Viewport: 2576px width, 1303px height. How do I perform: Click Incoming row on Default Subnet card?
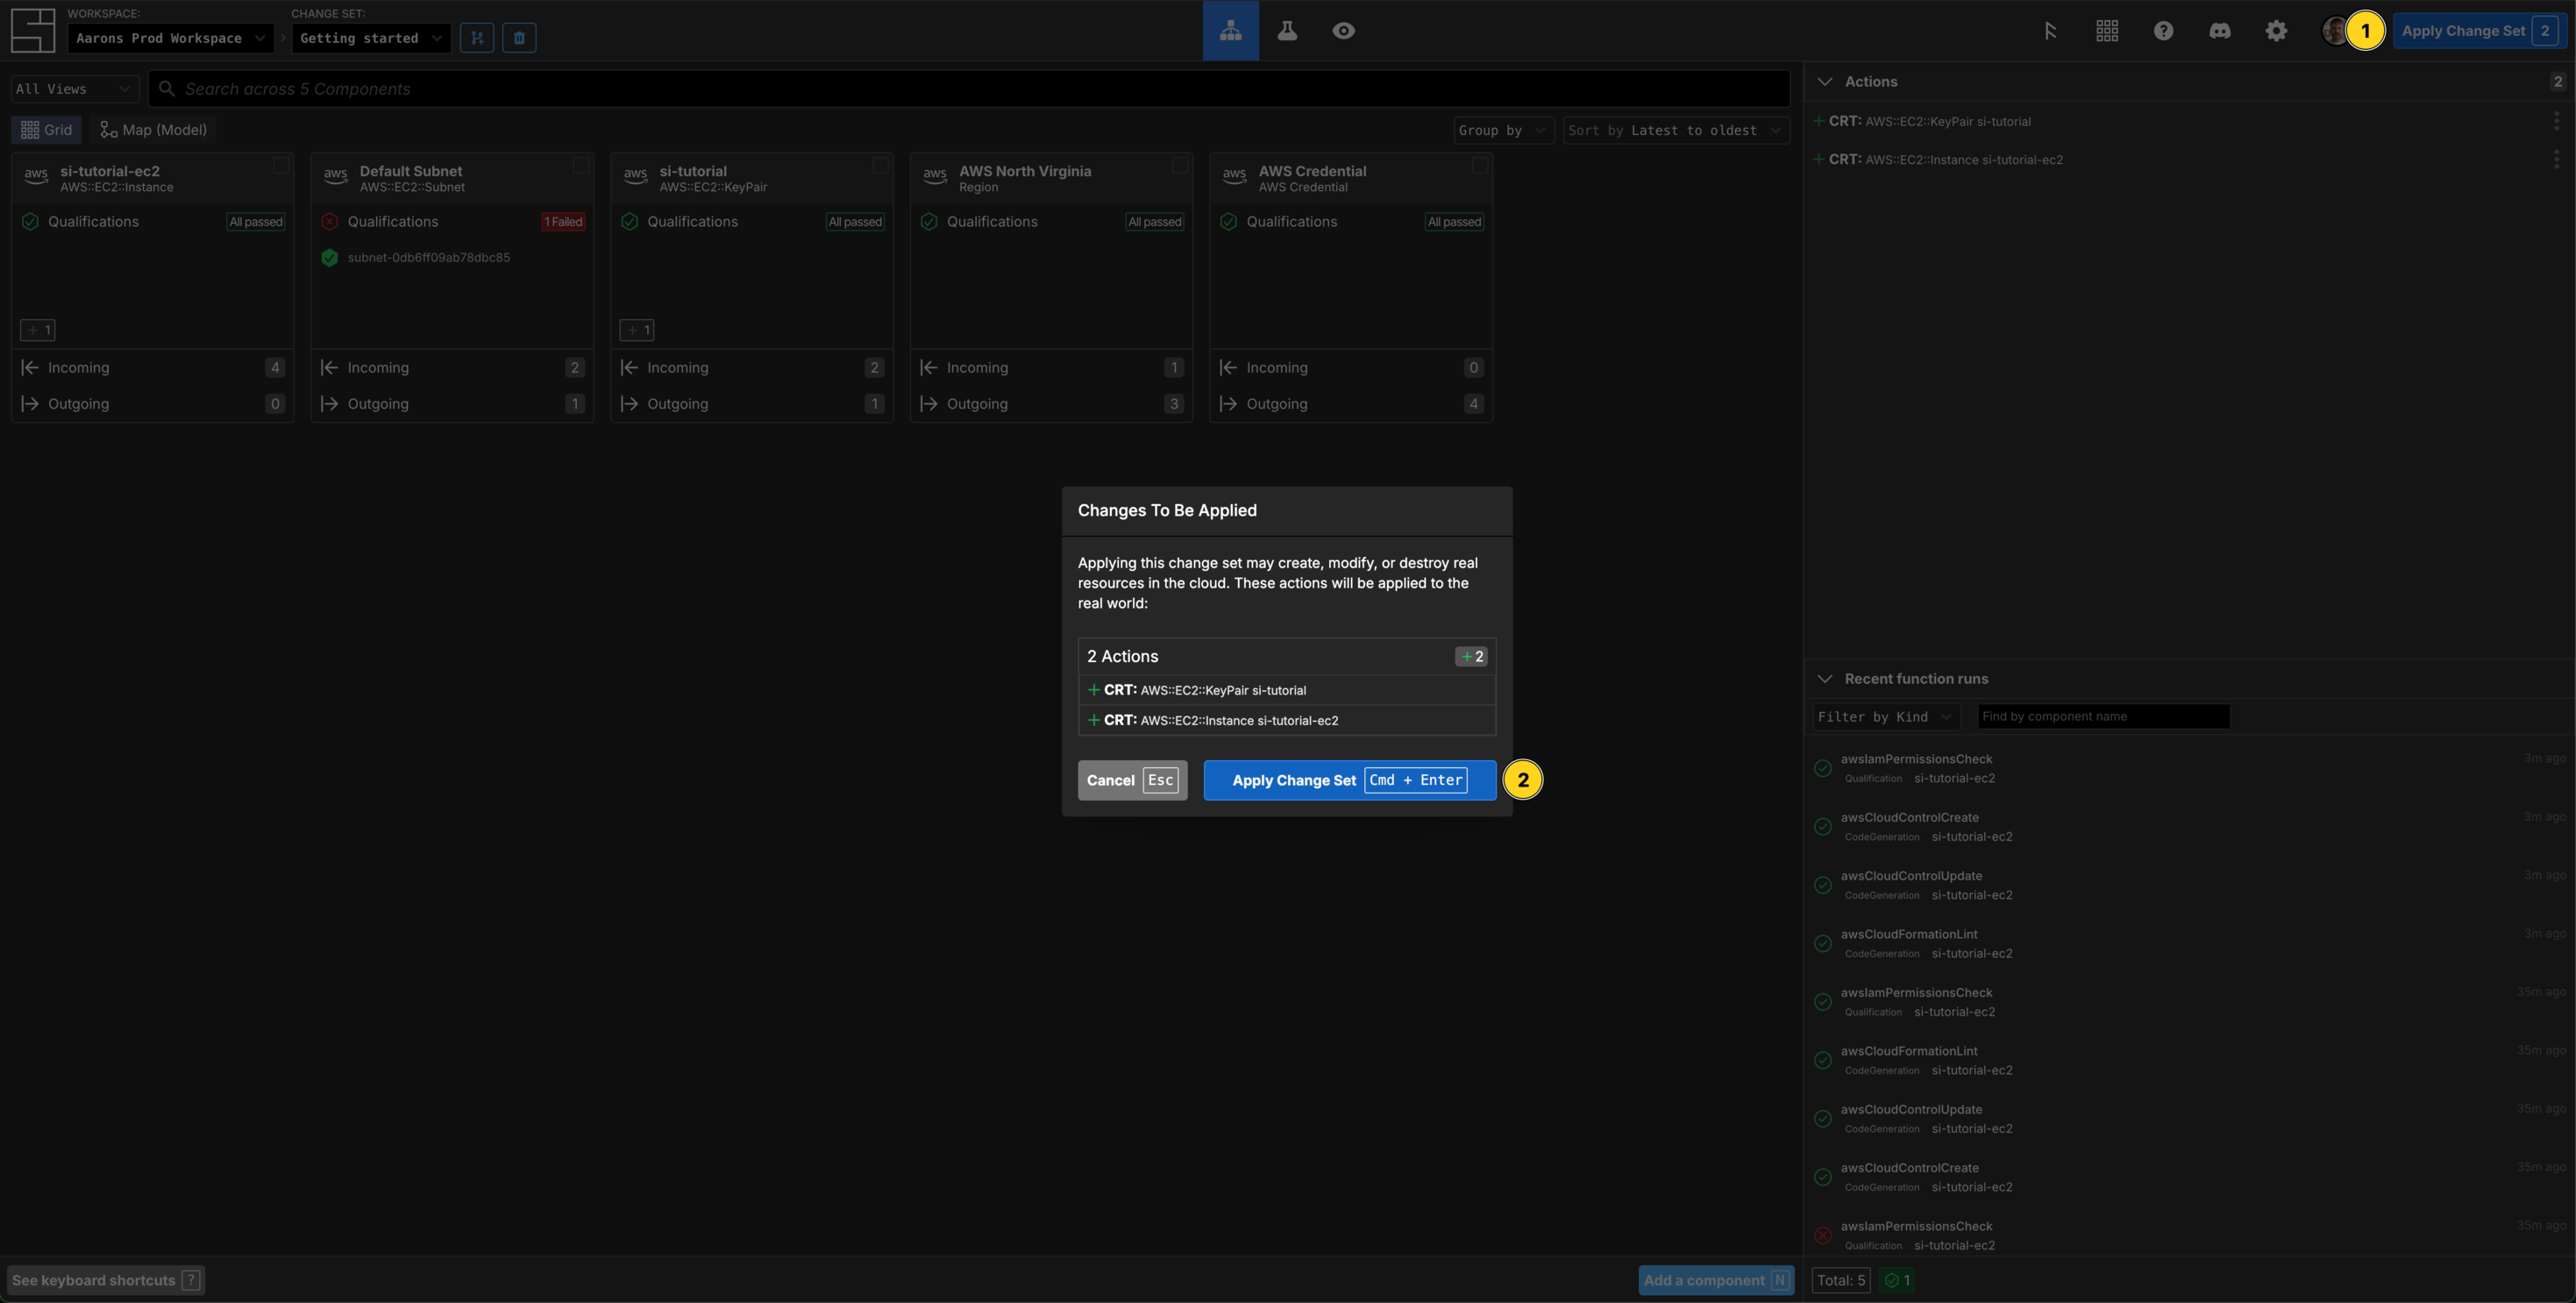[x=452, y=368]
